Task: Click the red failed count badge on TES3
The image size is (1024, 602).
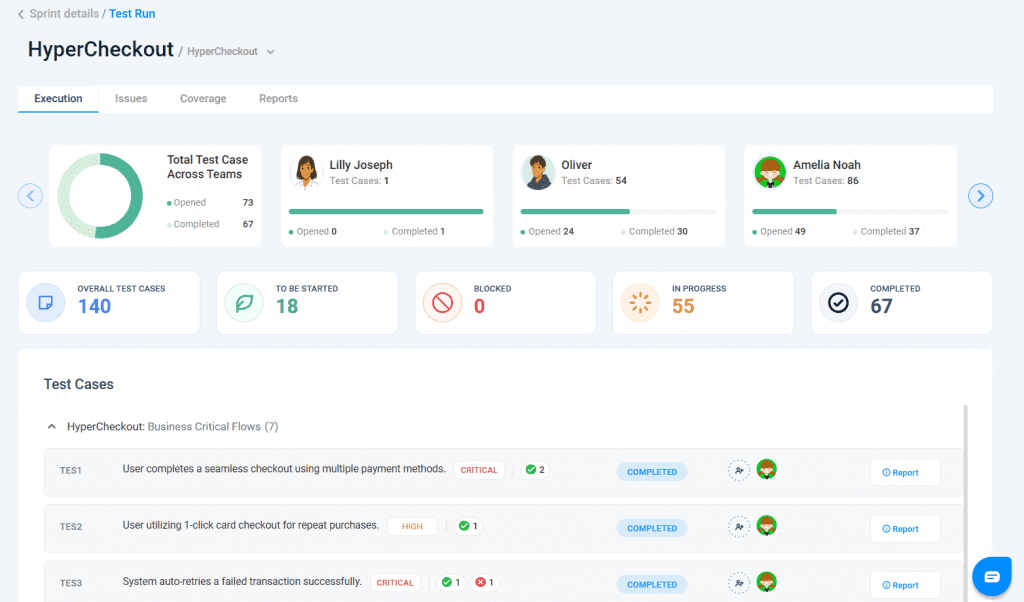Action: 484,583
